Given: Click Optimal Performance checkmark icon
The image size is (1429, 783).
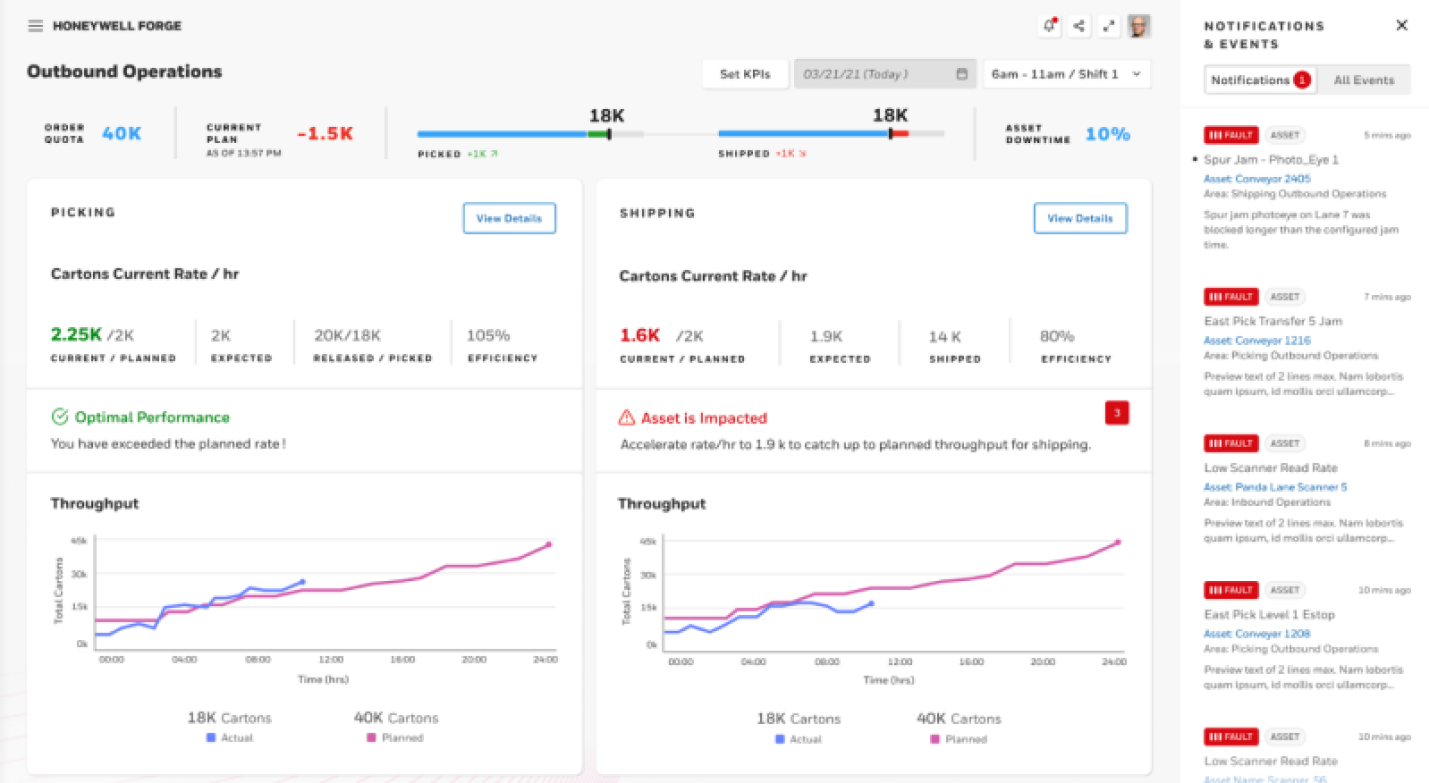Looking at the screenshot, I should coord(59,417).
